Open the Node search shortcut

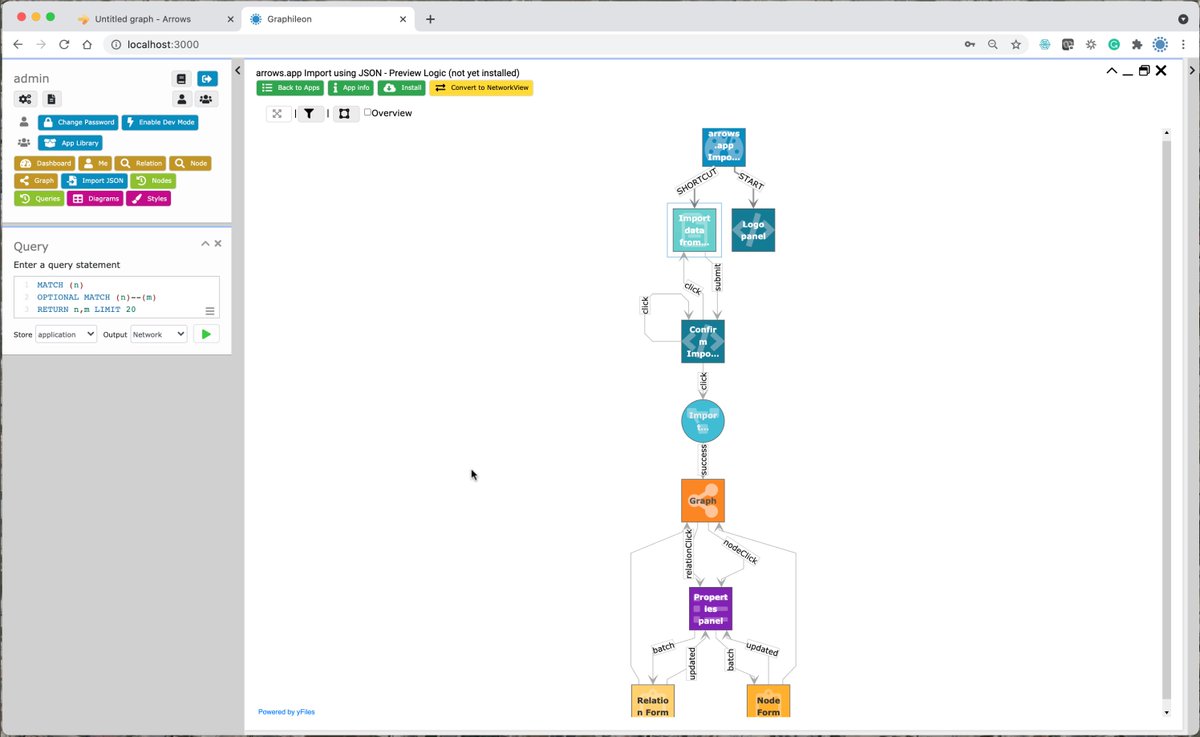pos(190,163)
